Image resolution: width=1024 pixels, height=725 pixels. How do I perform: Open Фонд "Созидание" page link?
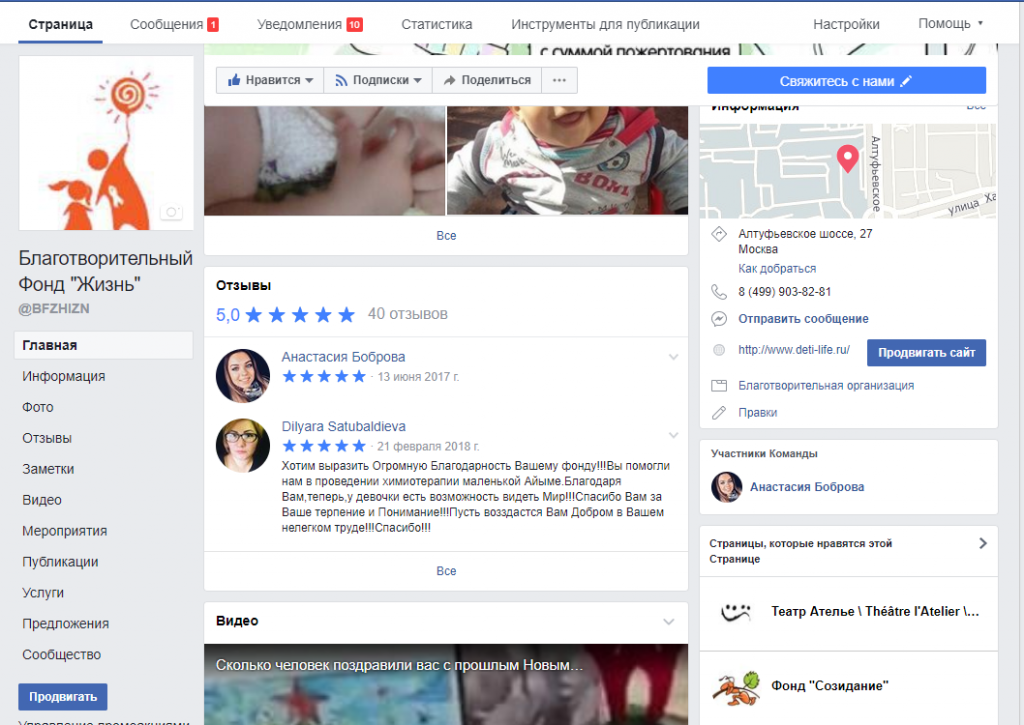(x=829, y=686)
